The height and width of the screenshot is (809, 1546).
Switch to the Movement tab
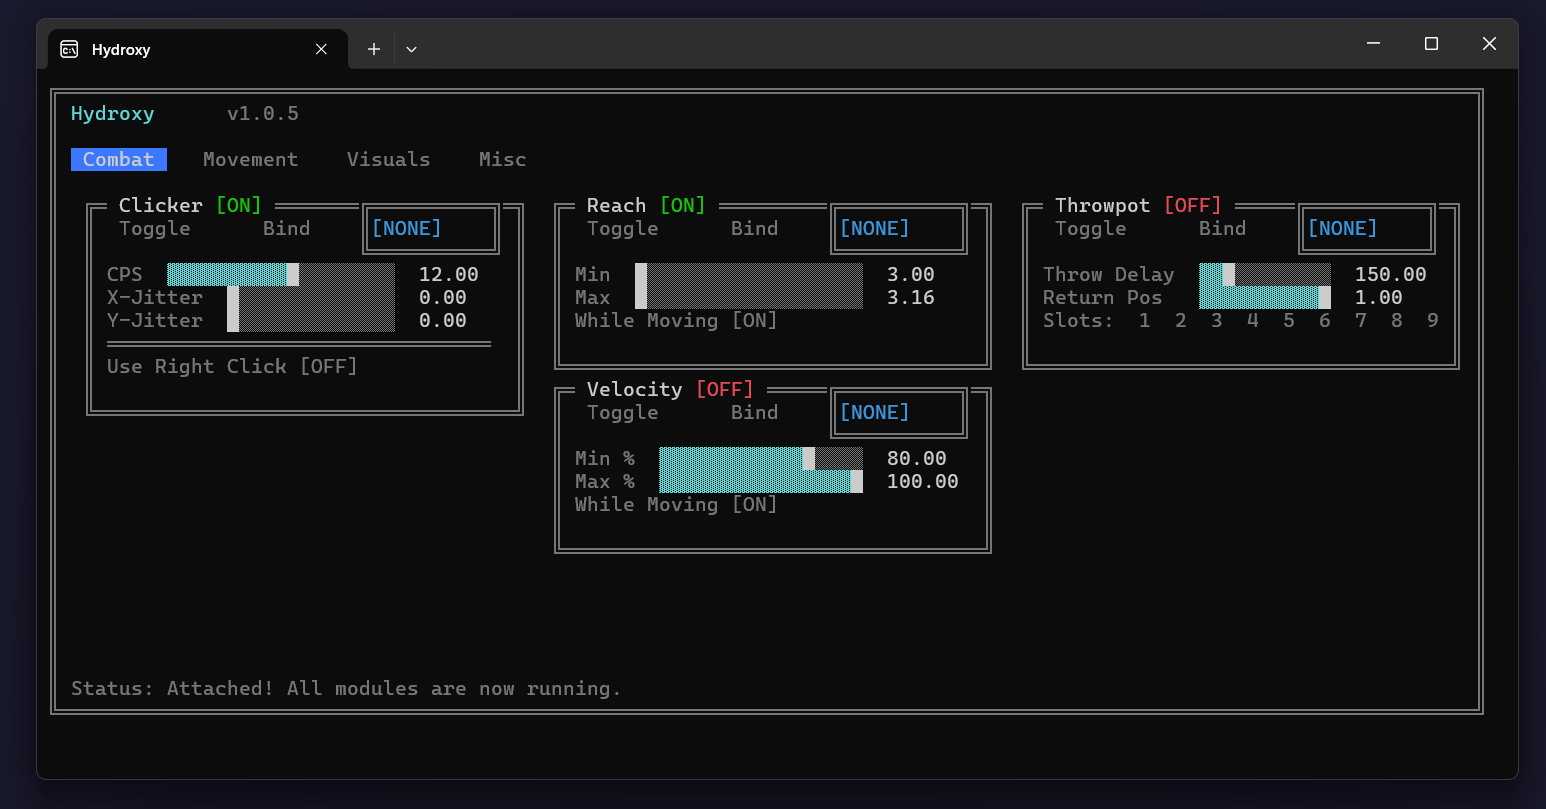(251, 160)
